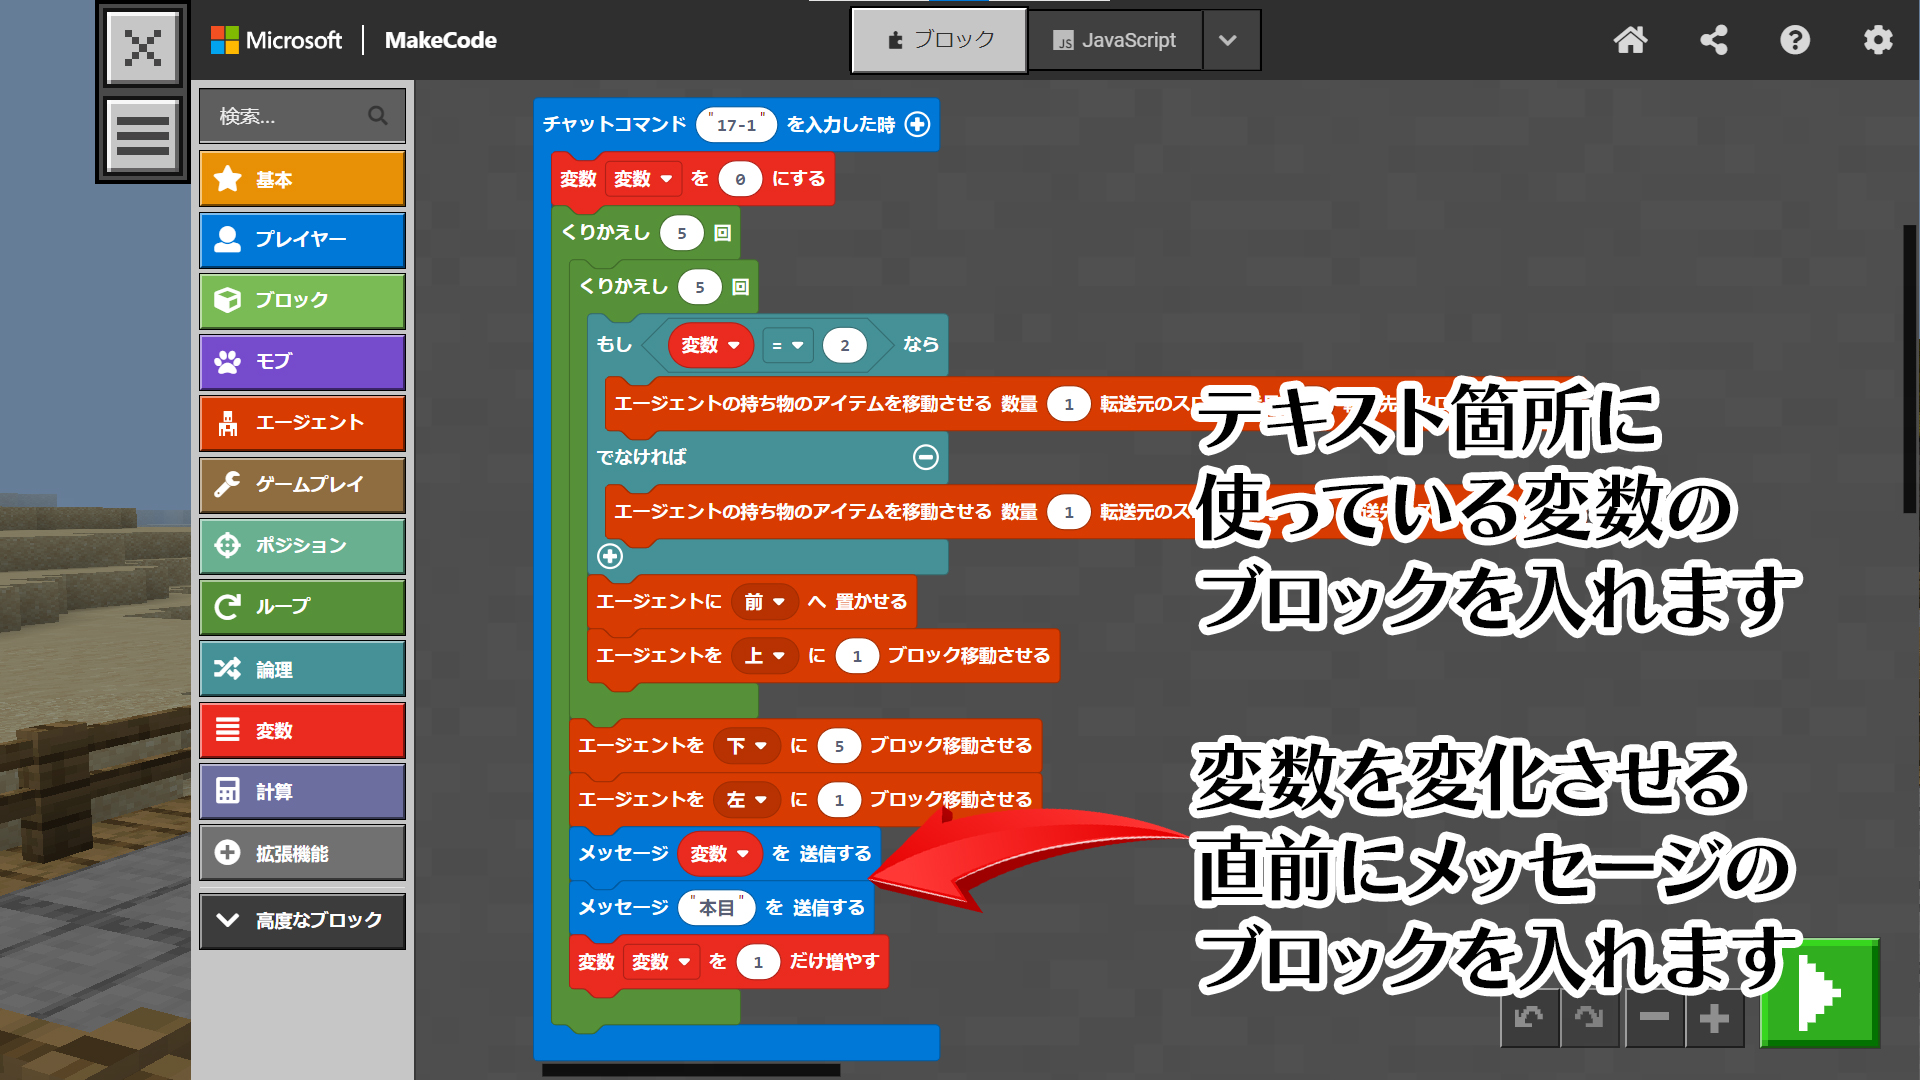Click the Undo arrow icon
This screenshot has height=1080, width=1920.
pos(1529,1018)
